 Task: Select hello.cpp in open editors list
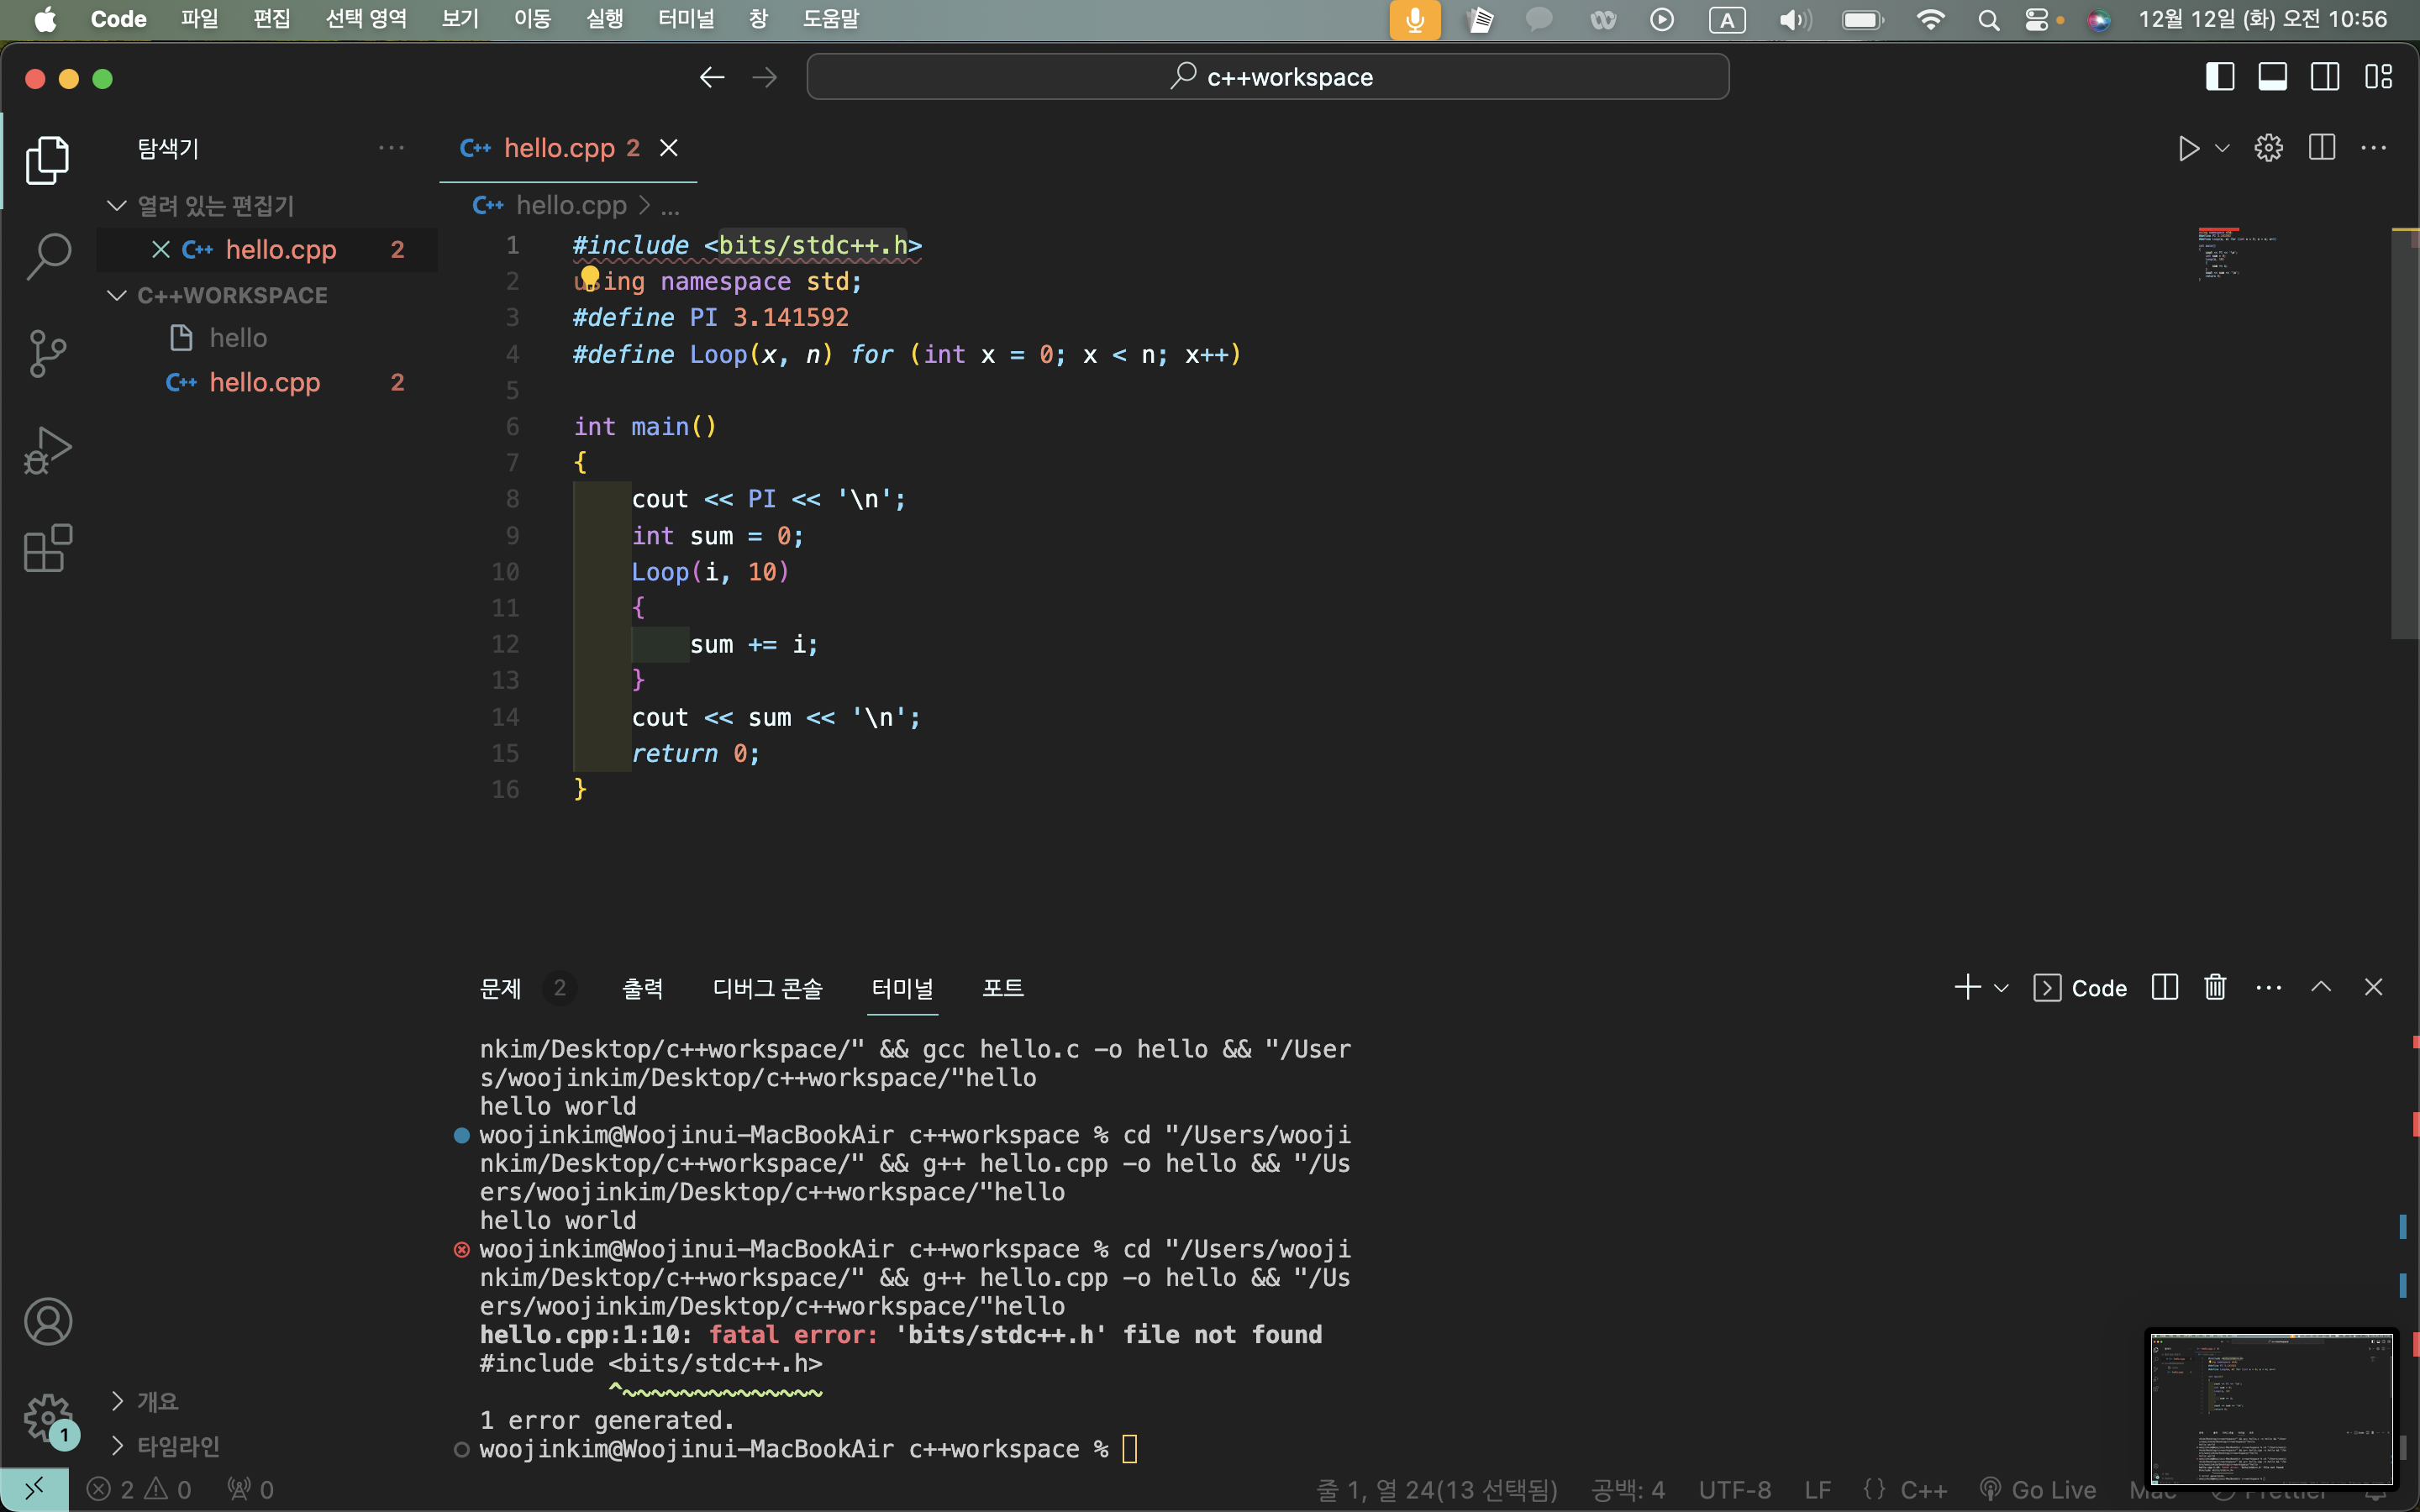(267, 250)
